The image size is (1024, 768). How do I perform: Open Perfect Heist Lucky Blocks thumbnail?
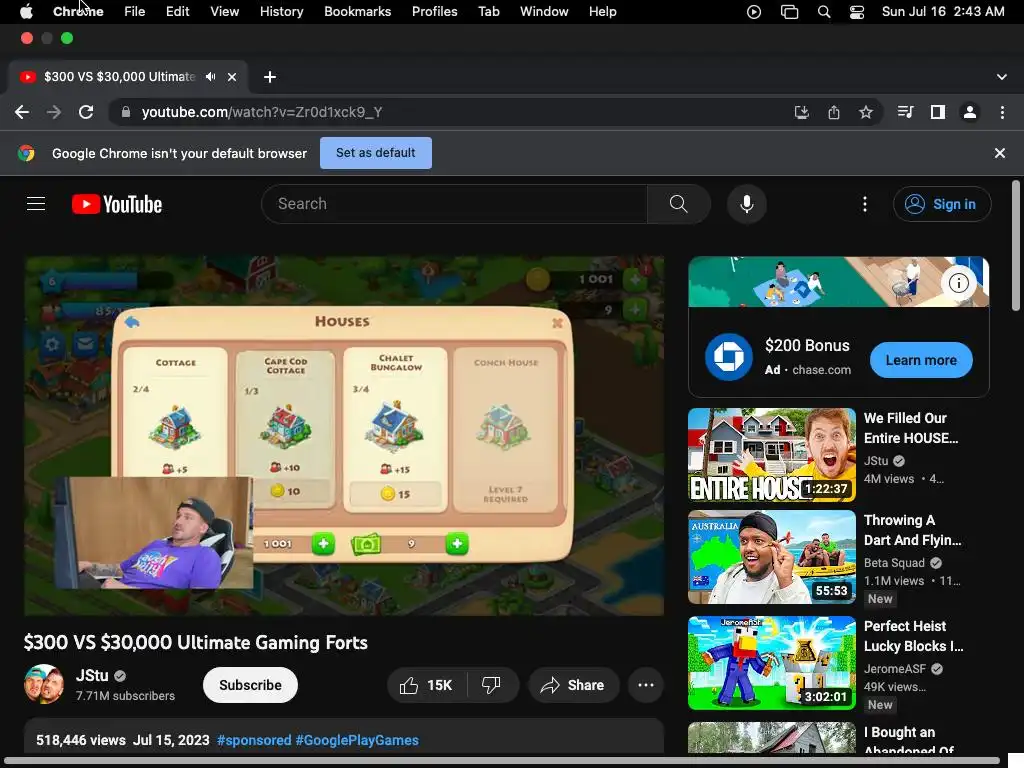pyautogui.click(x=771, y=663)
